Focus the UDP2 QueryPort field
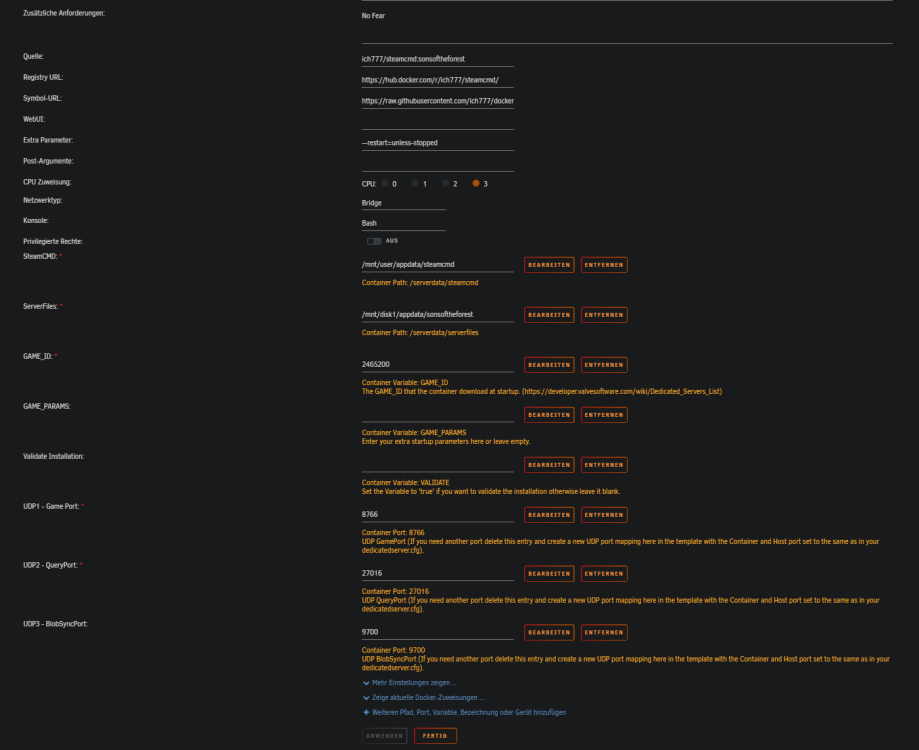This screenshot has height=750, width=919. (438, 574)
